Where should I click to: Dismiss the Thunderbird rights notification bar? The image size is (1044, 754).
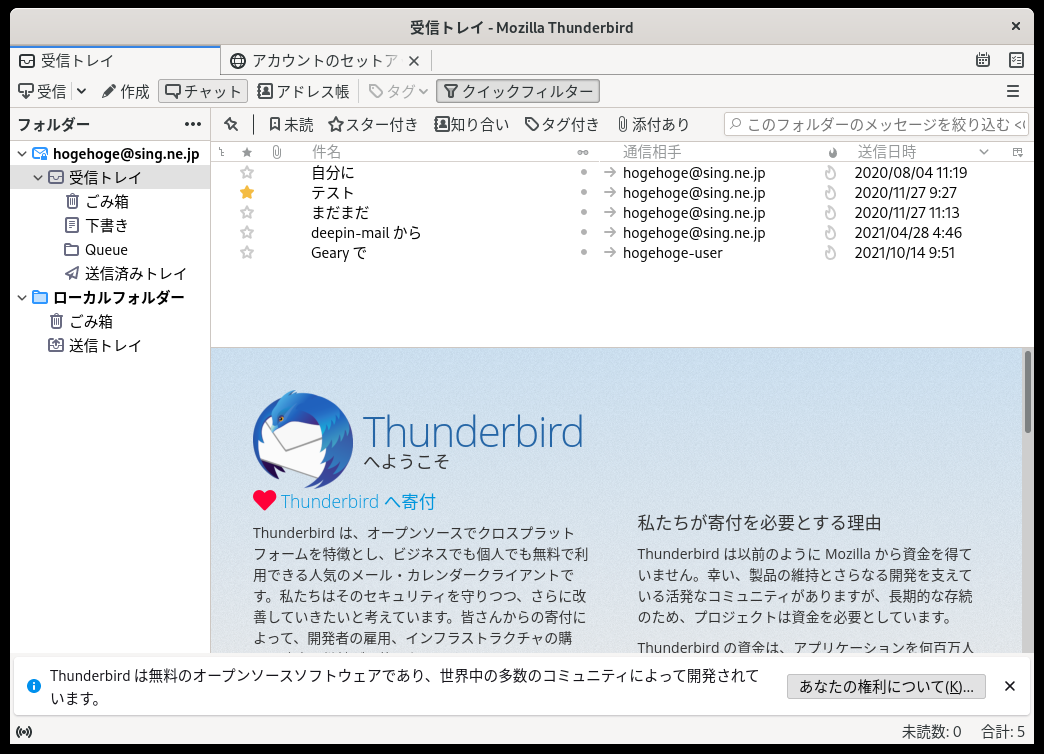point(1010,686)
